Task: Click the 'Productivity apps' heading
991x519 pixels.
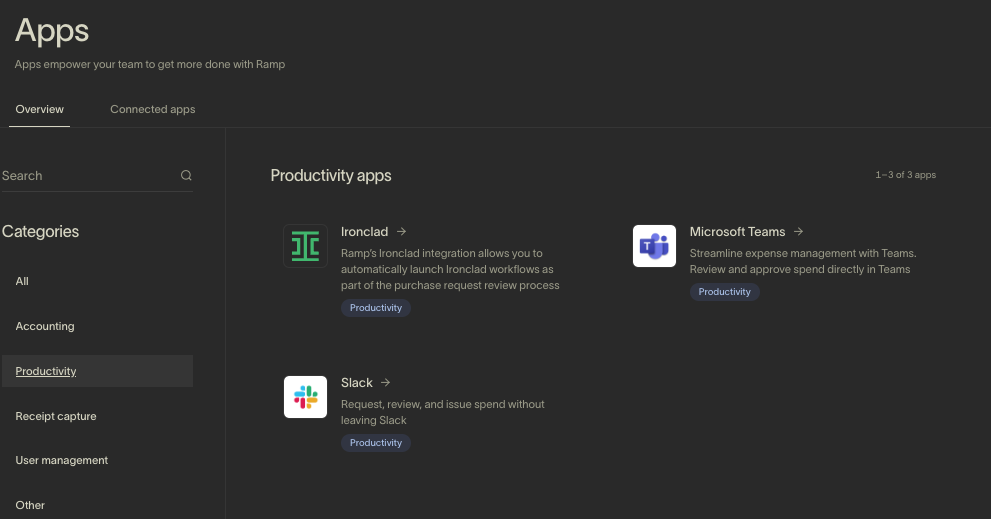Action: 331,175
